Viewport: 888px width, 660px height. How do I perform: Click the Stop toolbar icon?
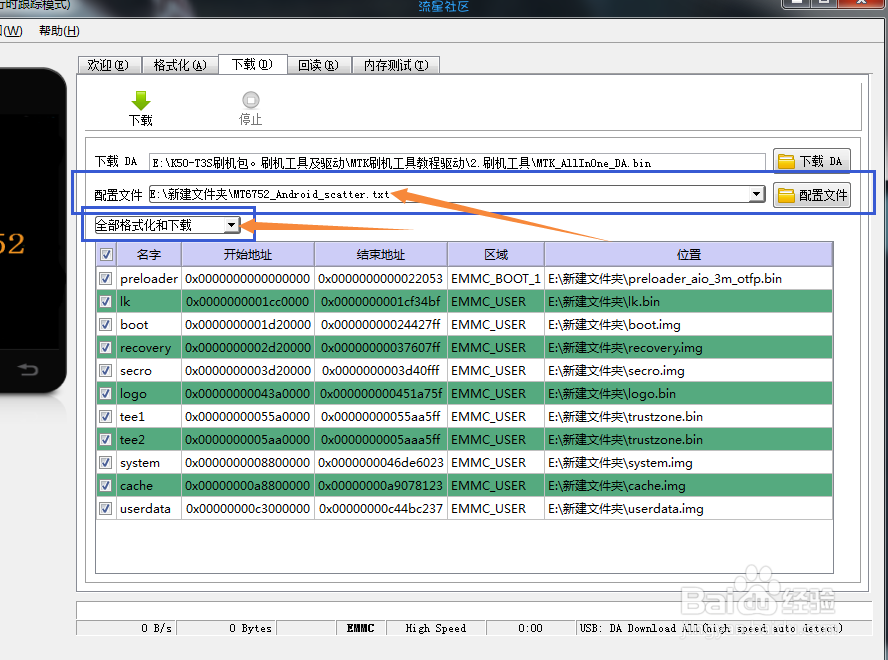click(x=250, y=101)
